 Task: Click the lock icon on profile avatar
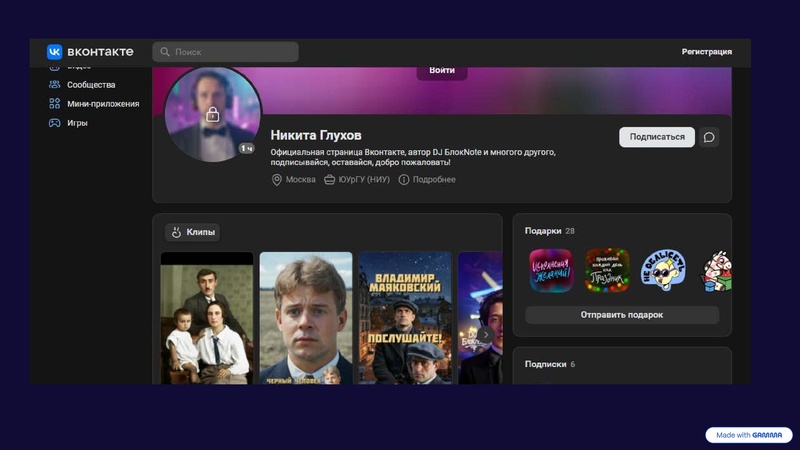tap(212, 115)
